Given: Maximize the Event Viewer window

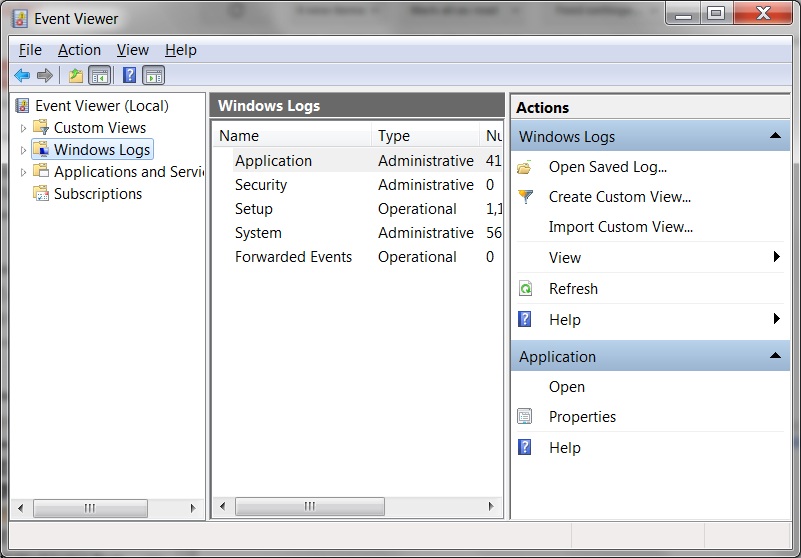Looking at the screenshot, I should click(x=716, y=14).
